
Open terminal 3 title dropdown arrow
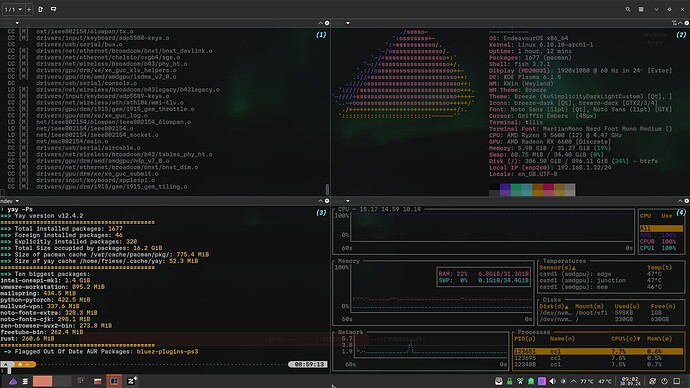17,201
